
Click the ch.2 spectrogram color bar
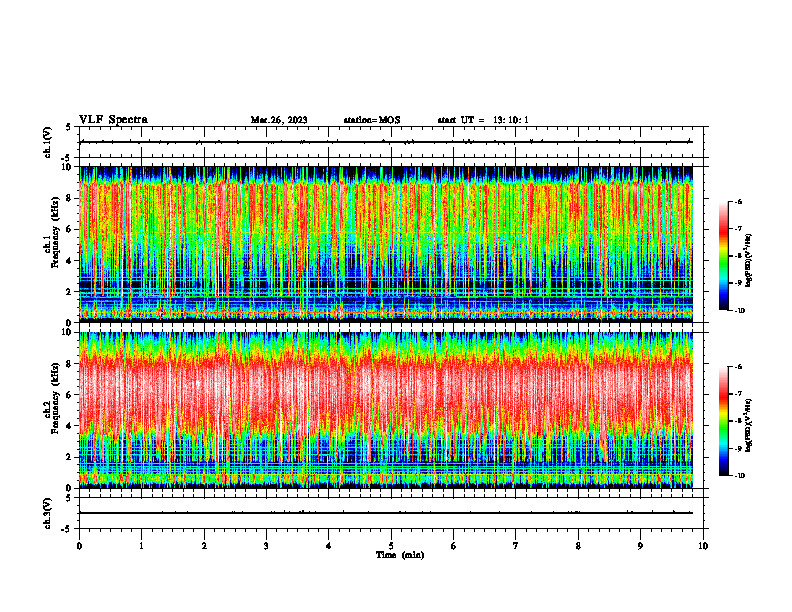pyautogui.click(x=723, y=421)
